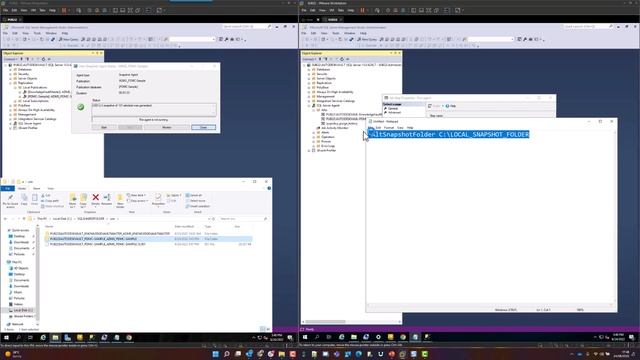This screenshot has height=360, width=640.
Task: Open Easy access dropdown in File Explorer
Action: pyautogui.click(x=137, y=201)
